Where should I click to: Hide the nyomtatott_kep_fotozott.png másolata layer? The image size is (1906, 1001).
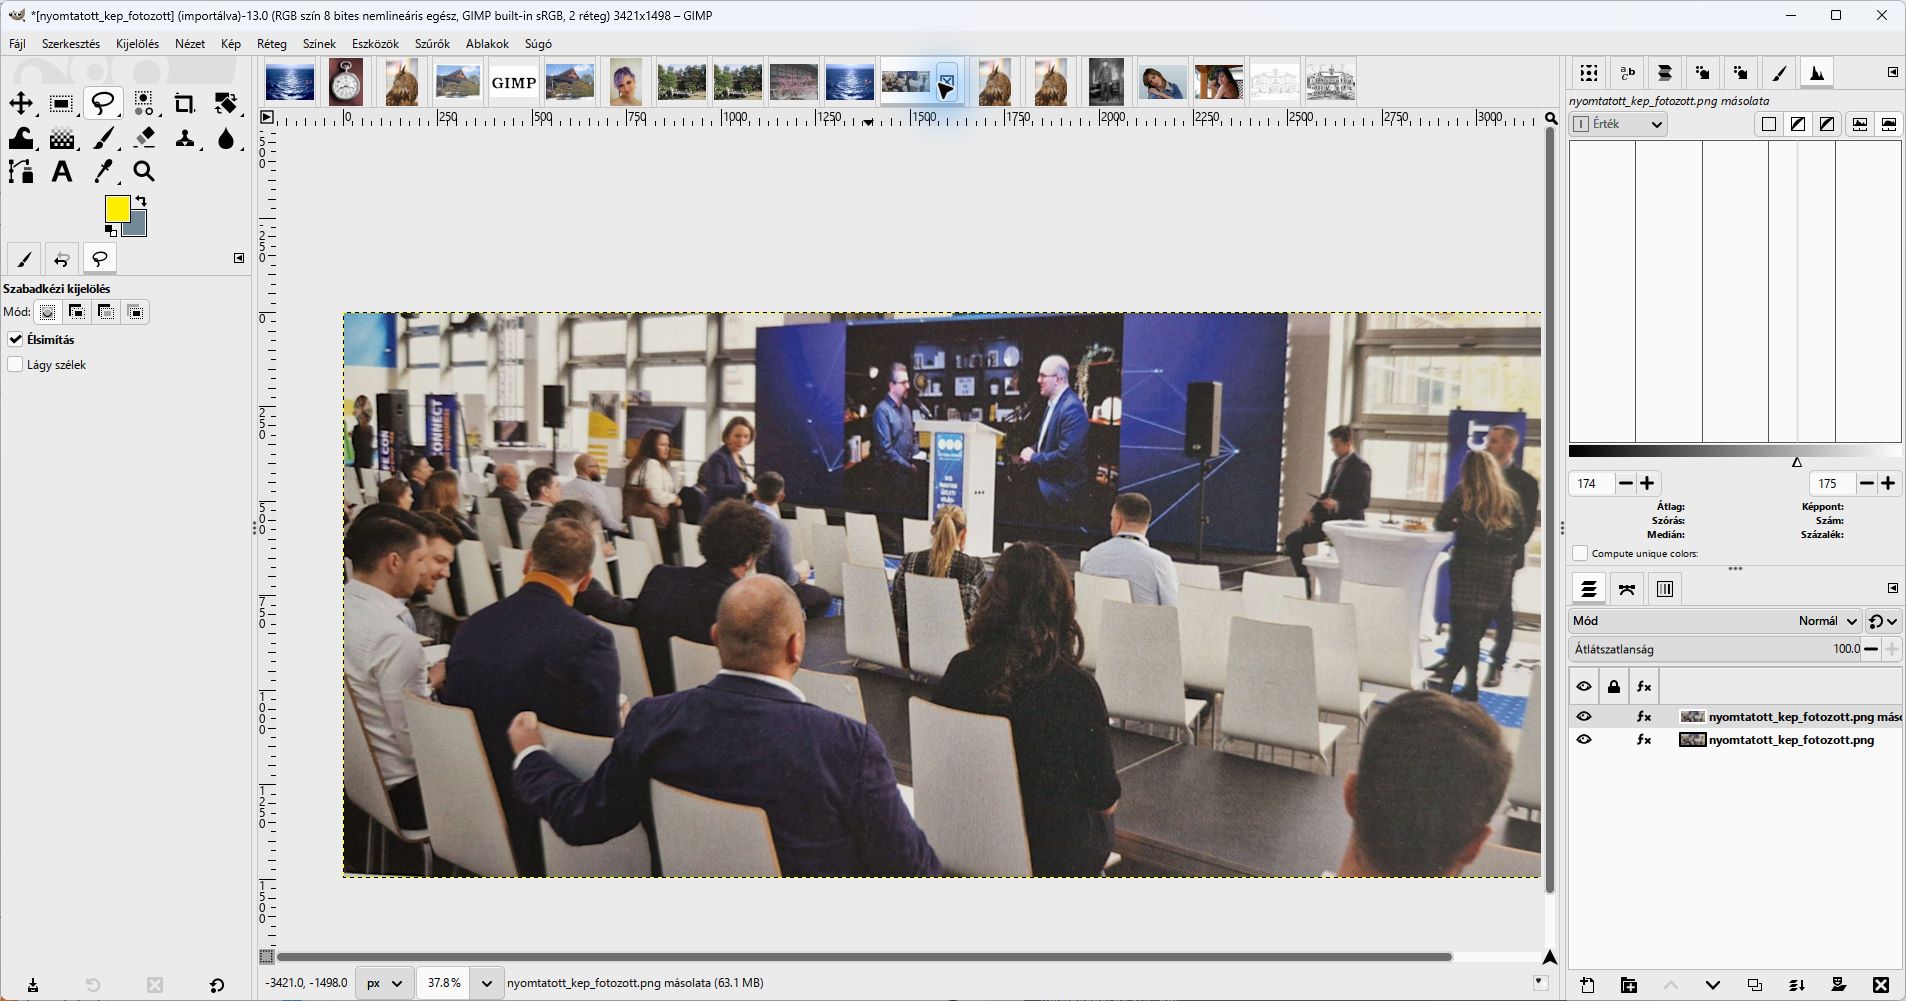pos(1584,717)
